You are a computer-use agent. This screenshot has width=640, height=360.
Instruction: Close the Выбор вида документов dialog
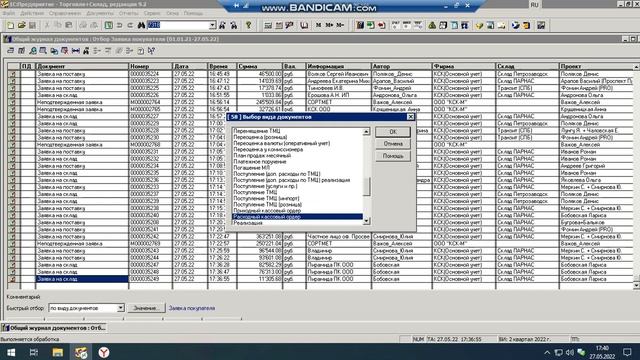(411, 117)
